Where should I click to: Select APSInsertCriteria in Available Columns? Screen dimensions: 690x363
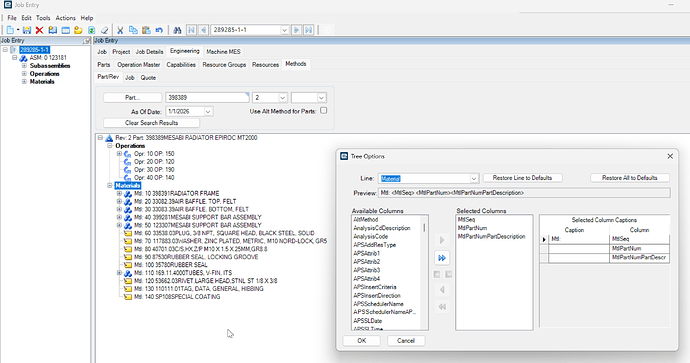[374, 287]
